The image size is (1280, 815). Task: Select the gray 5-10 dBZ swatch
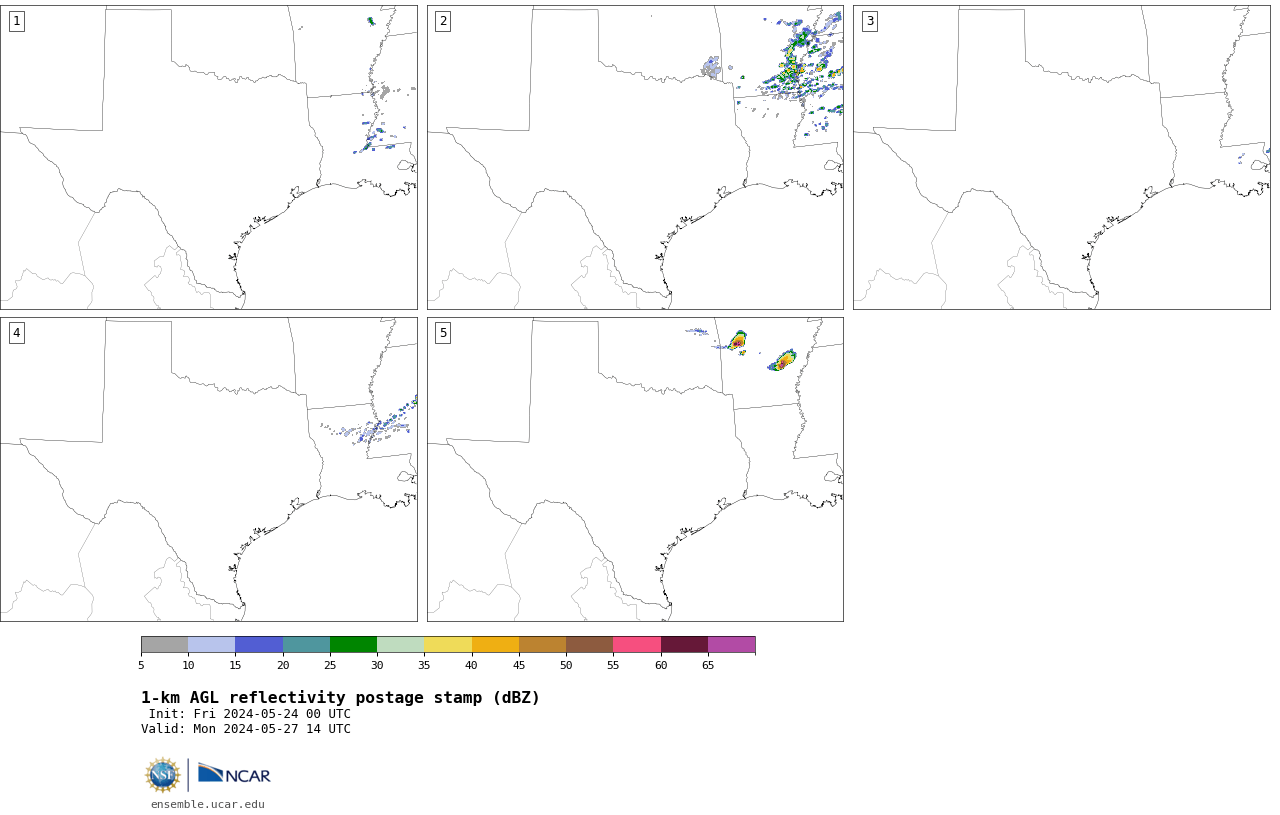tap(164, 644)
